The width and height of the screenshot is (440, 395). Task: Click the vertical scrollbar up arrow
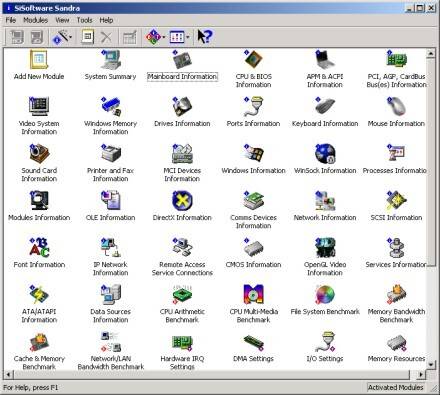click(431, 53)
